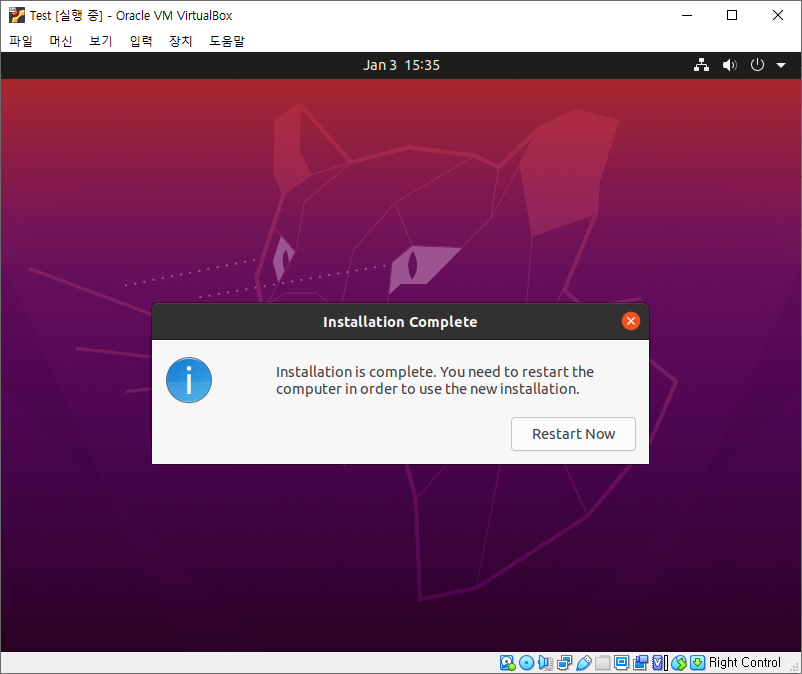The width and height of the screenshot is (802, 674).
Task: Click the Right Control host key label
Action: point(744,663)
